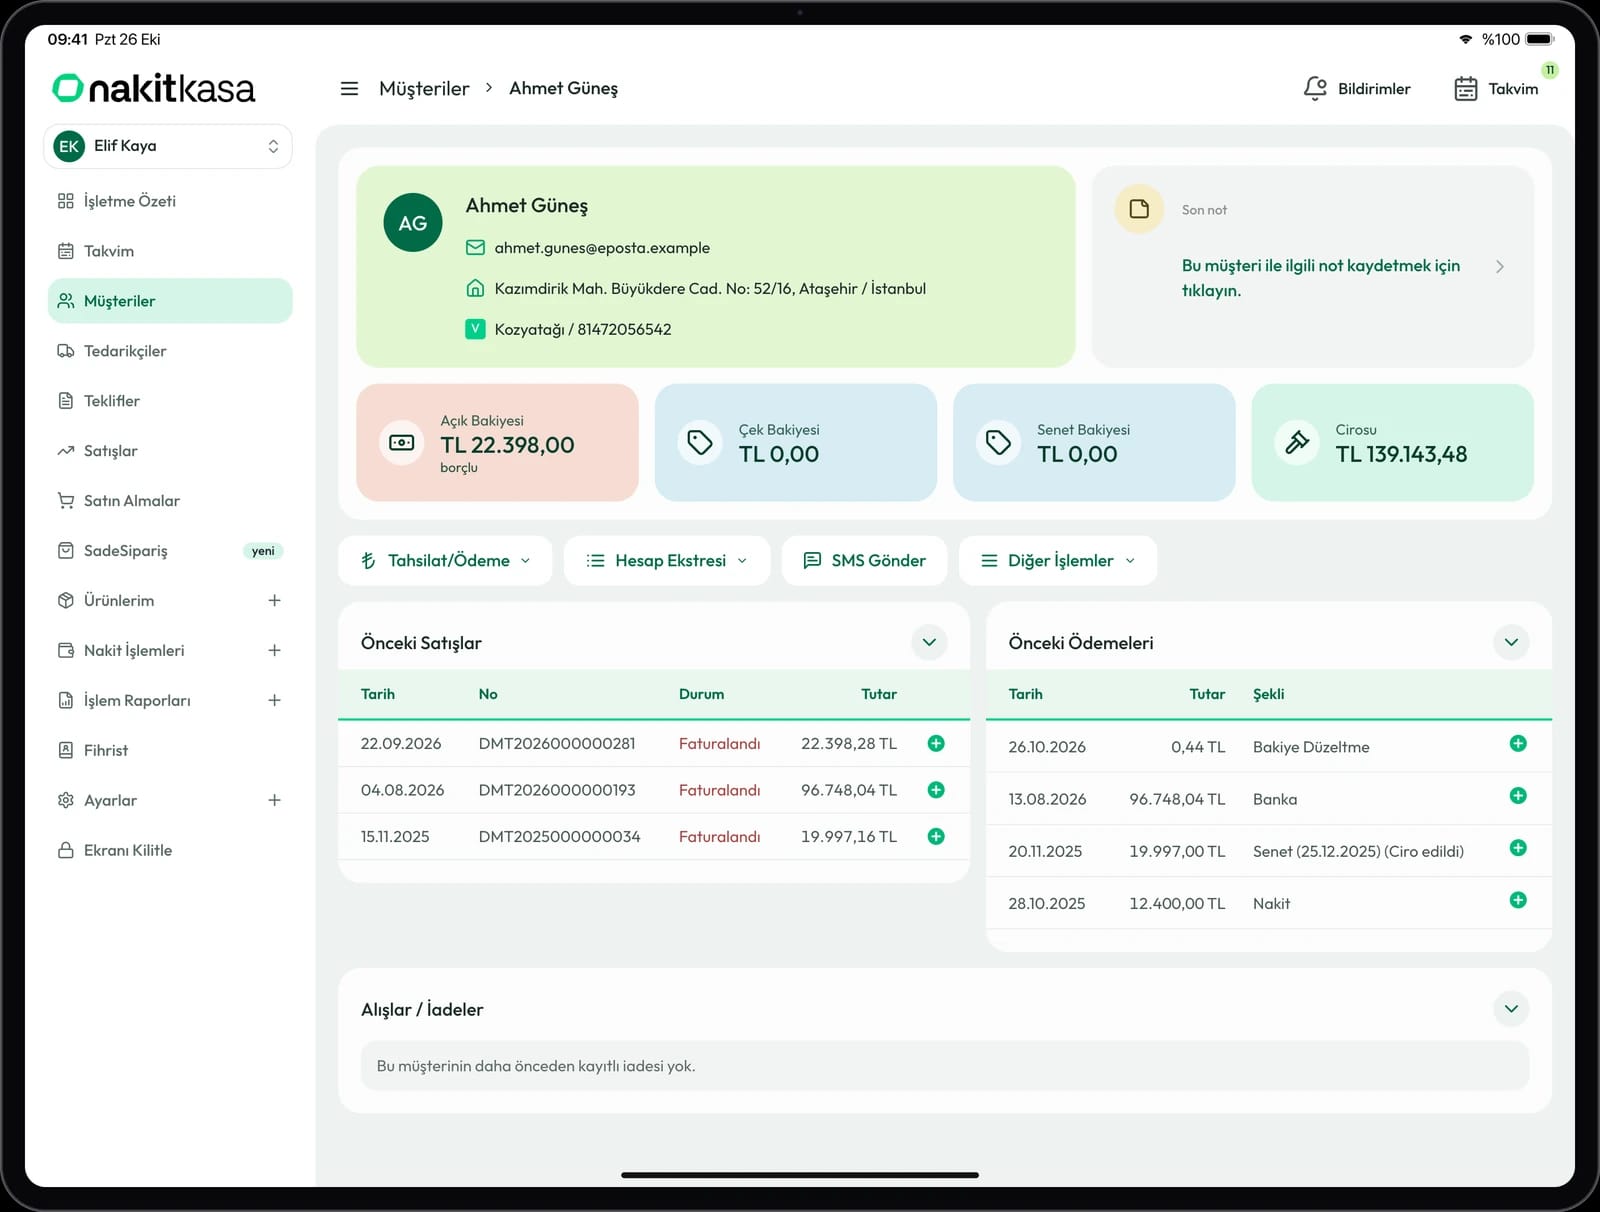
Task: Open Diğer İşlemler dropdown
Action: coord(1058,561)
